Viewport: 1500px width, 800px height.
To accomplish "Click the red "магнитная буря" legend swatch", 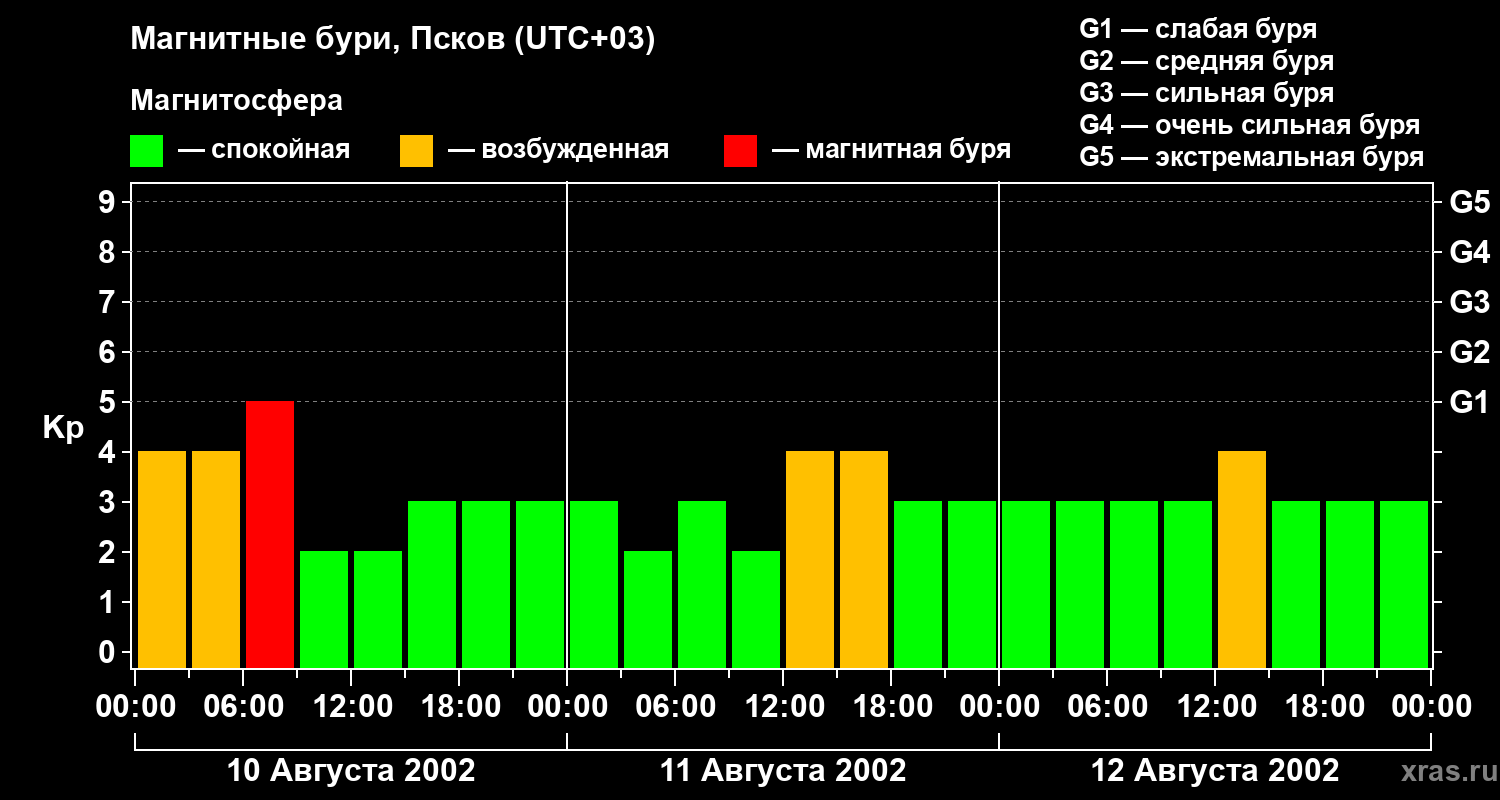I will pyautogui.click(x=740, y=151).
